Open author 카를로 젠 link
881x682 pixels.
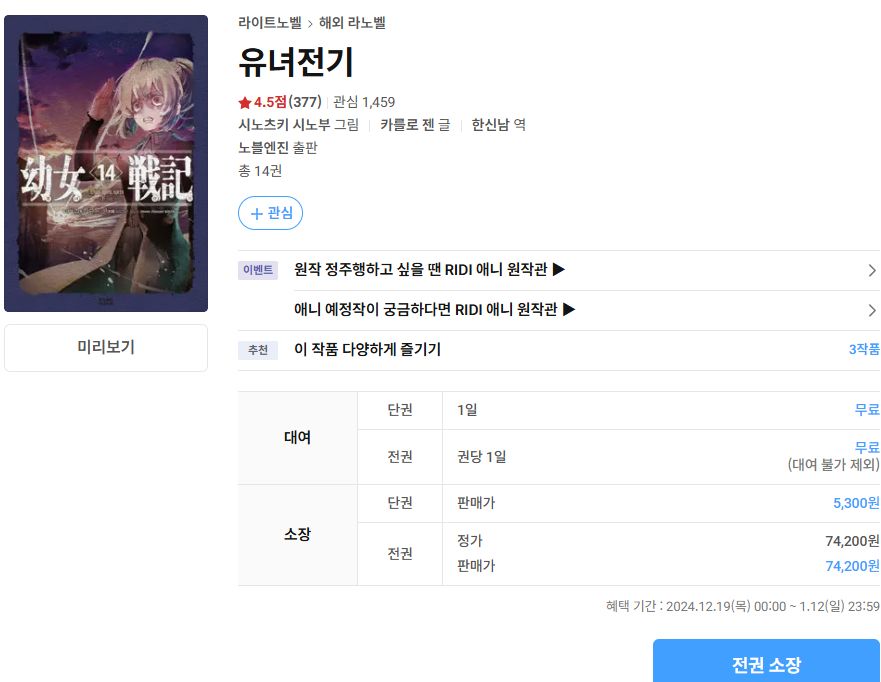click(x=407, y=125)
